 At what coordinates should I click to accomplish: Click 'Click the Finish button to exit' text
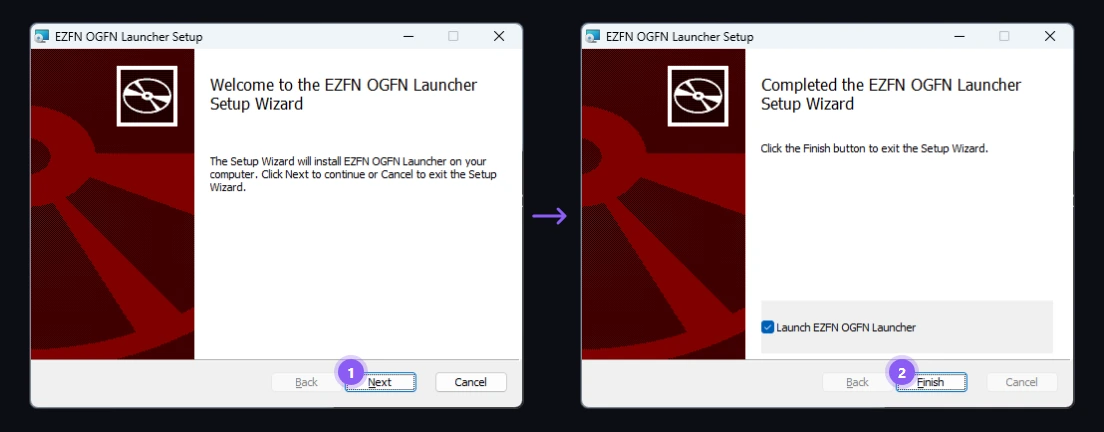(x=874, y=149)
